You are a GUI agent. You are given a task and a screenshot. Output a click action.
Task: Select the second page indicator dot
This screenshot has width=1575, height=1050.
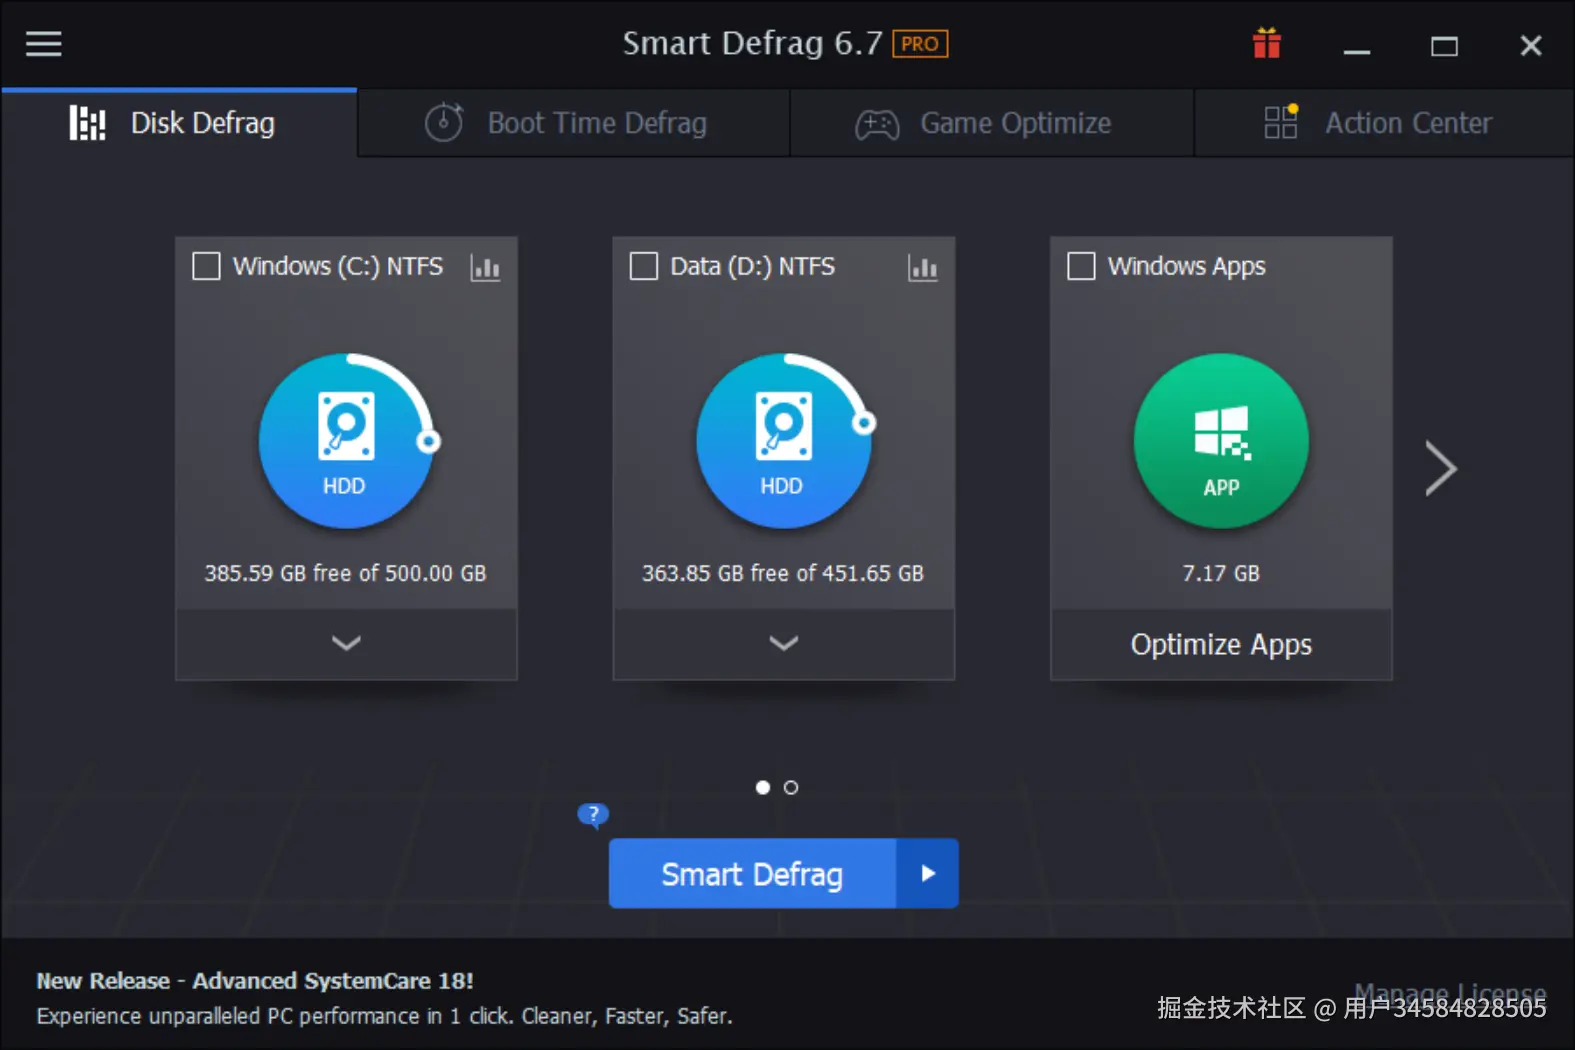[791, 788]
